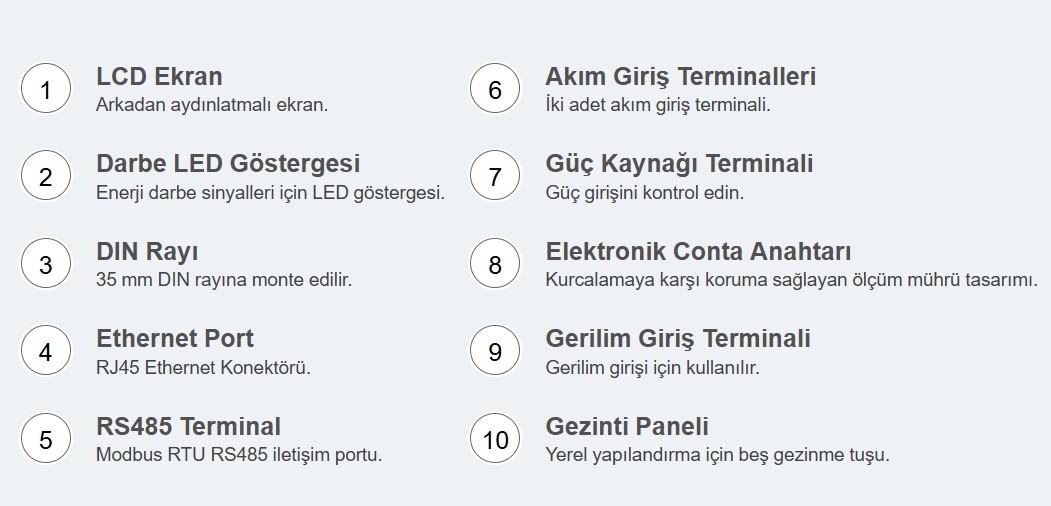Viewport: 1051px width, 506px height.
Task: Click the number 2 circle badge
Action: 45,177
